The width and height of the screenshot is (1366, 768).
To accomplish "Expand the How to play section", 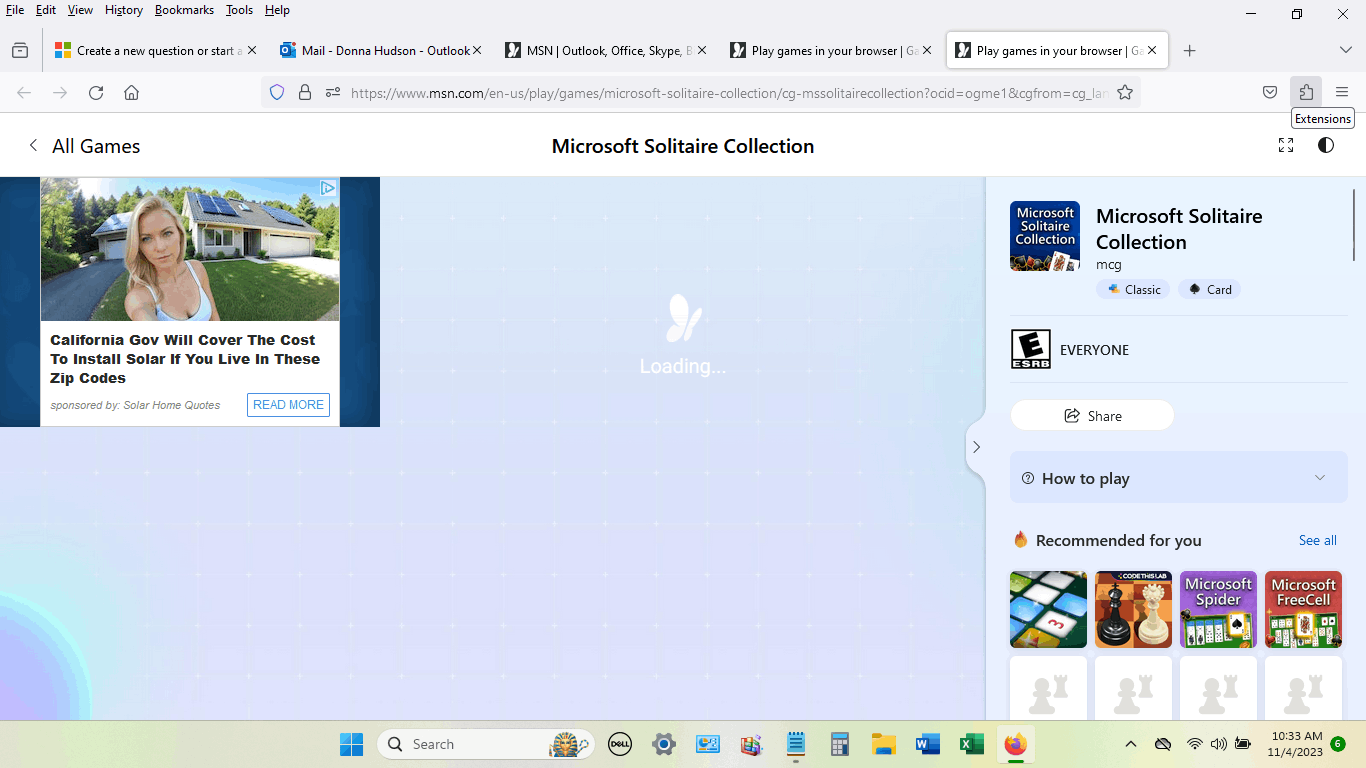I will pos(1178,478).
